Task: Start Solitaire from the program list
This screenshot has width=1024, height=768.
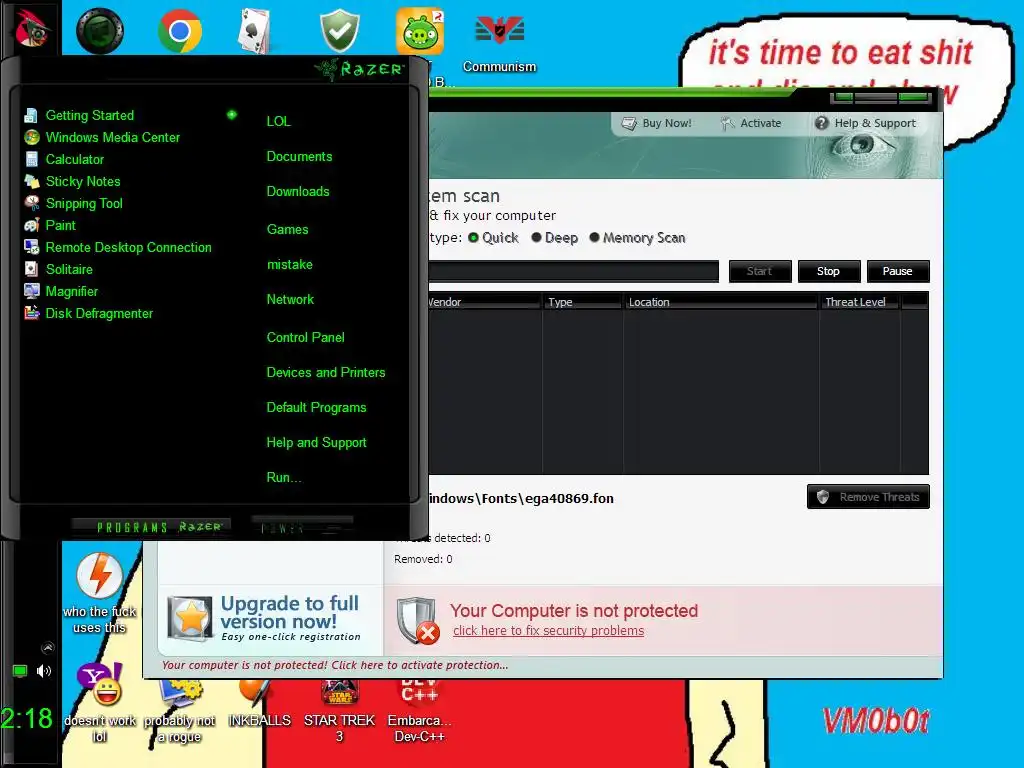Action: click(x=69, y=270)
